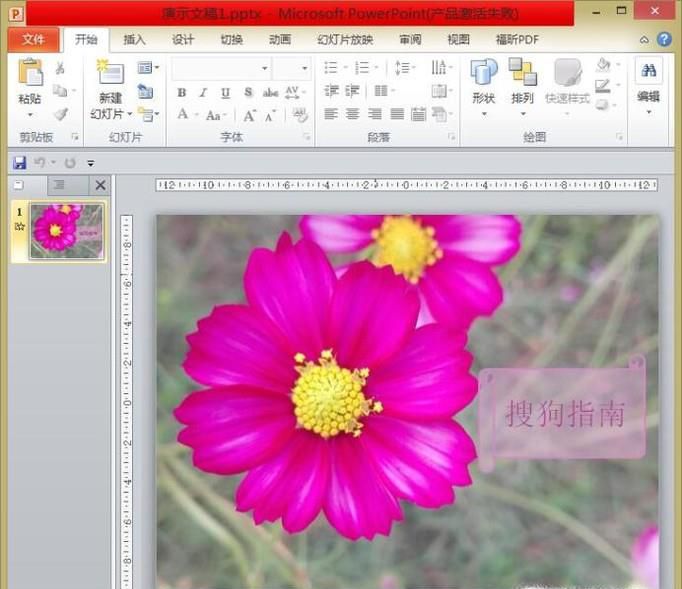
Task: Open the Customize Quick Access Toolbar dropdown
Action: (91, 163)
